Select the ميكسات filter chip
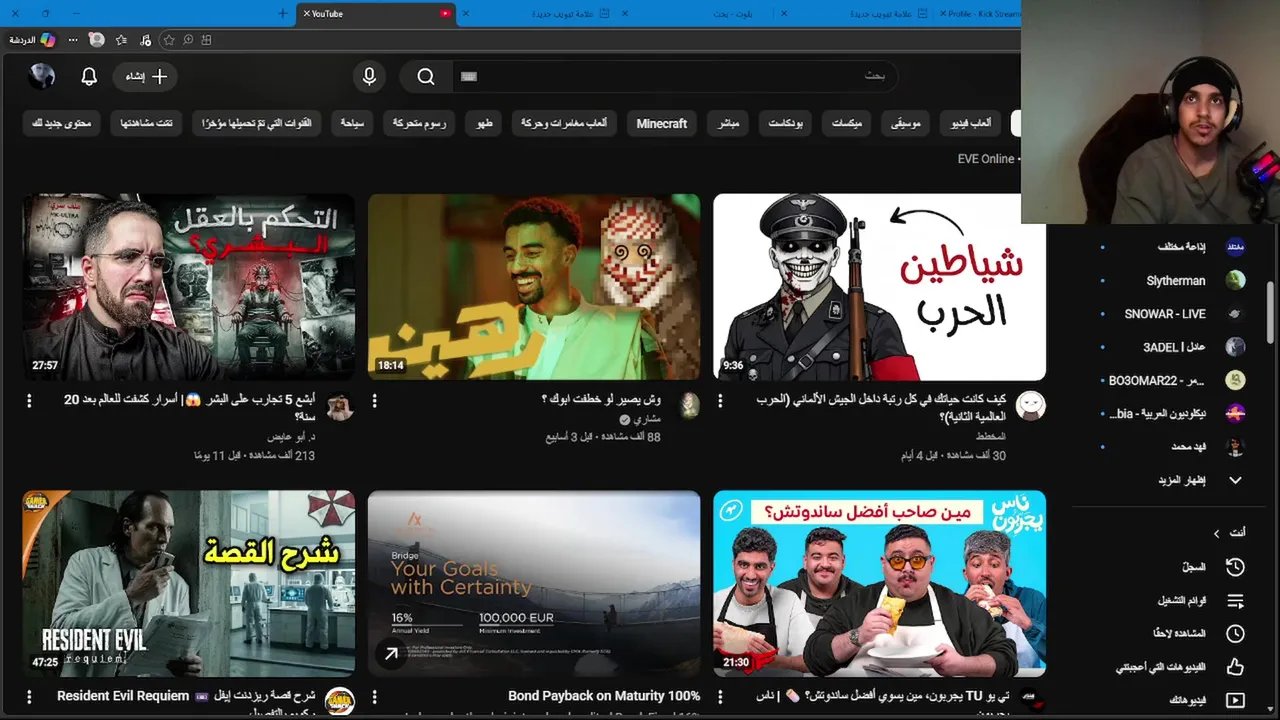The width and height of the screenshot is (1280, 720). click(846, 123)
